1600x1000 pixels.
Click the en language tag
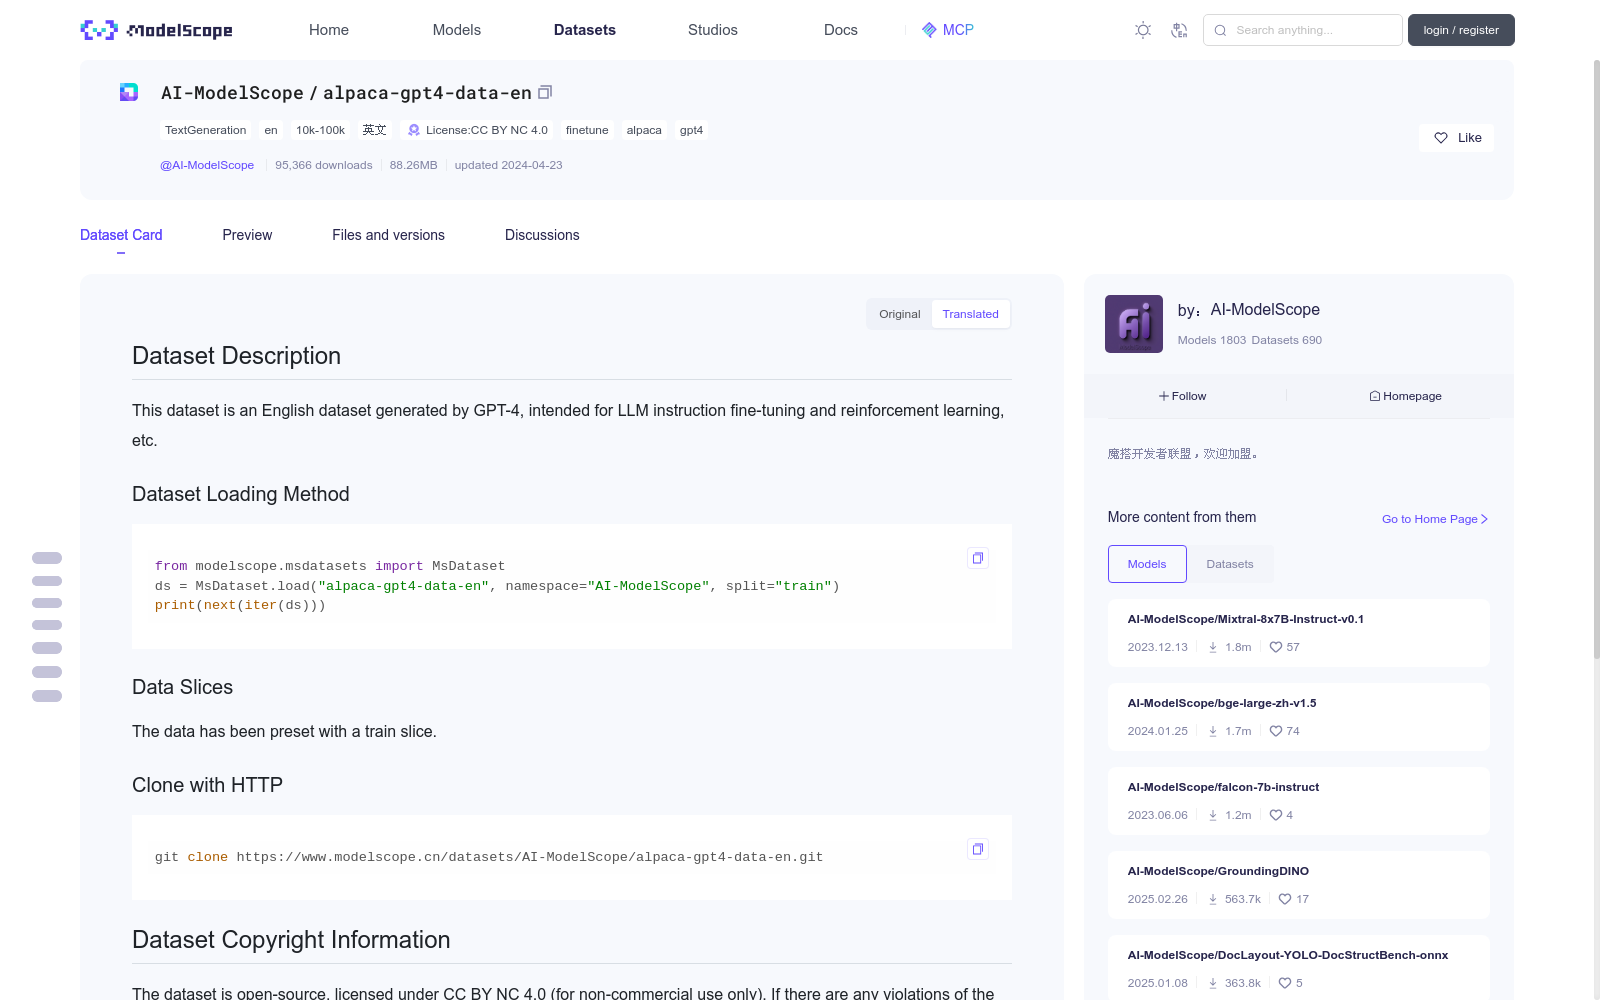point(271,130)
